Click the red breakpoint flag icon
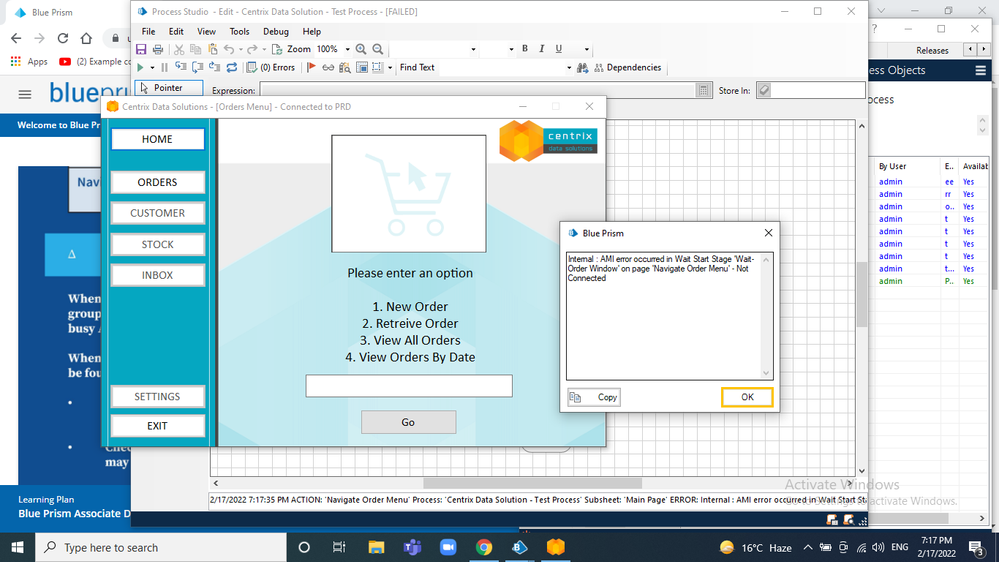The height and width of the screenshot is (562, 999). pos(311,68)
